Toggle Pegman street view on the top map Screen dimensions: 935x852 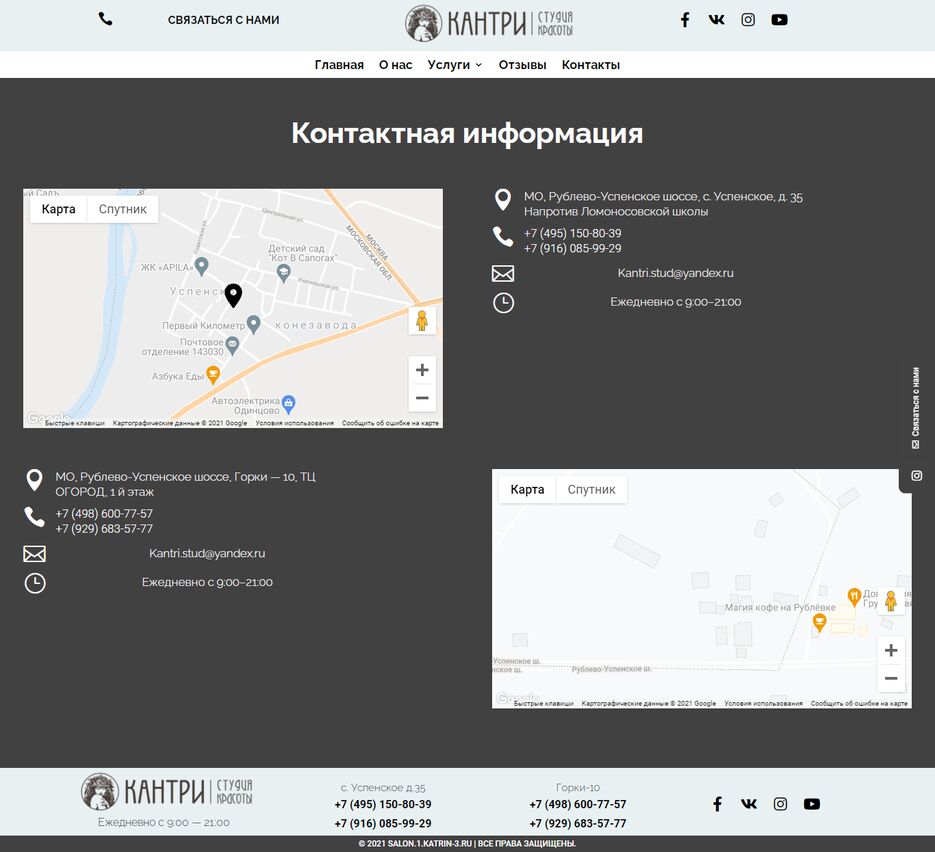[422, 320]
